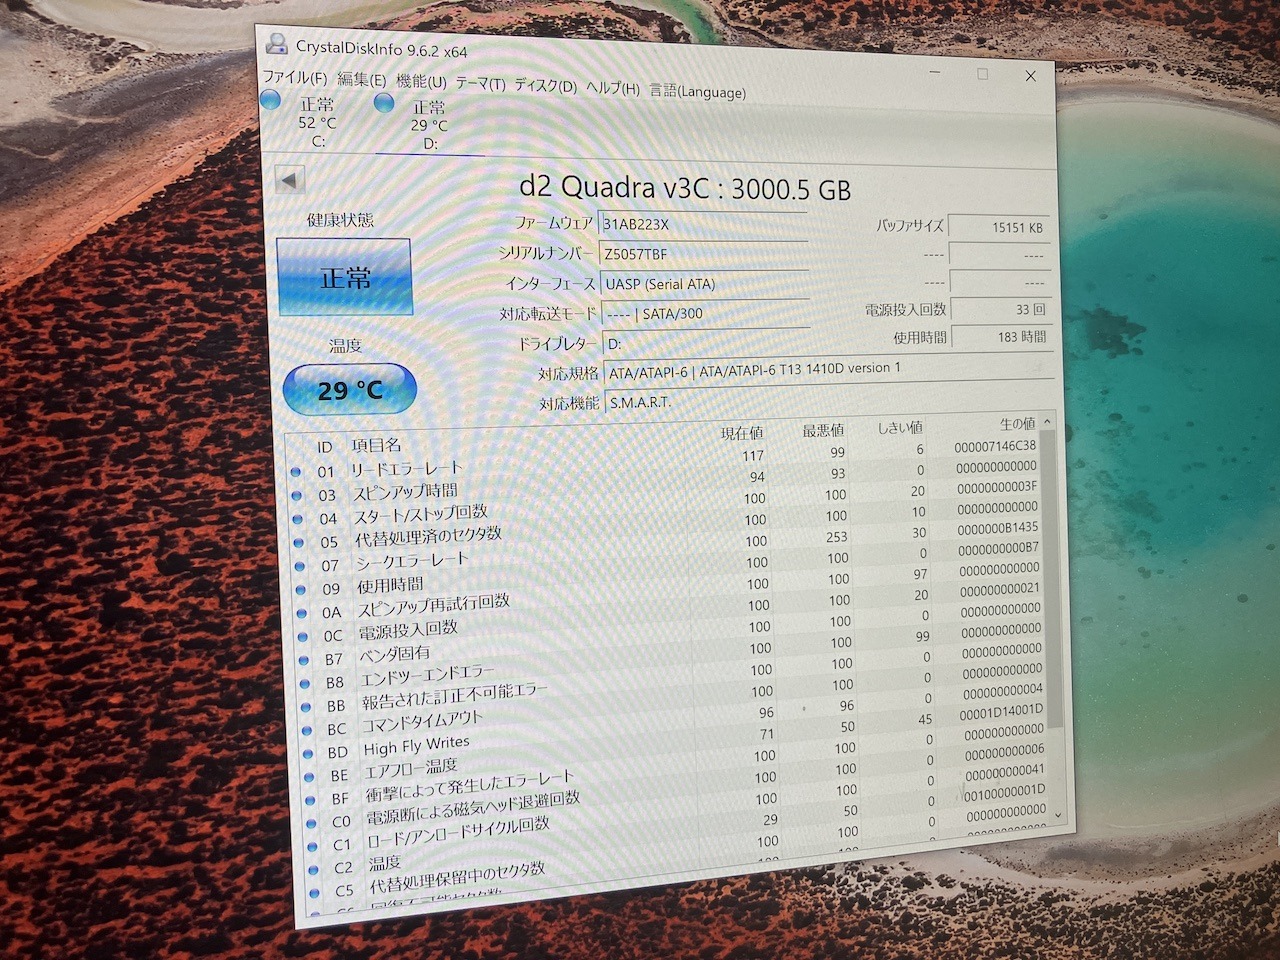This screenshot has height=960, width=1280.
Task: Click the CrystalDiskInfo app icon in title bar
Action: [x=276, y=43]
